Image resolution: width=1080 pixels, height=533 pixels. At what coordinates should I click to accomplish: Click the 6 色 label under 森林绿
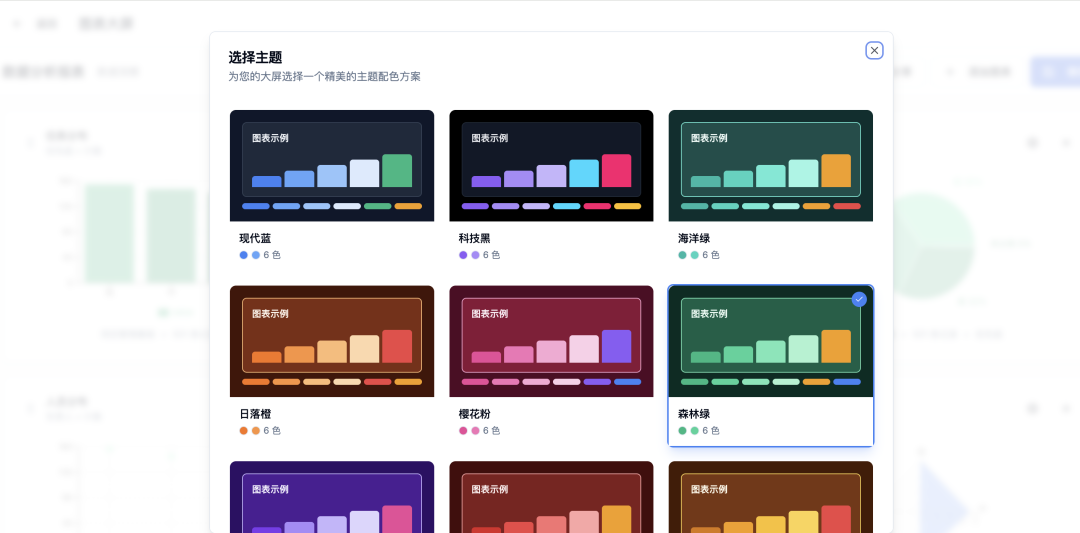pyautogui.click(x=711, y=430)
